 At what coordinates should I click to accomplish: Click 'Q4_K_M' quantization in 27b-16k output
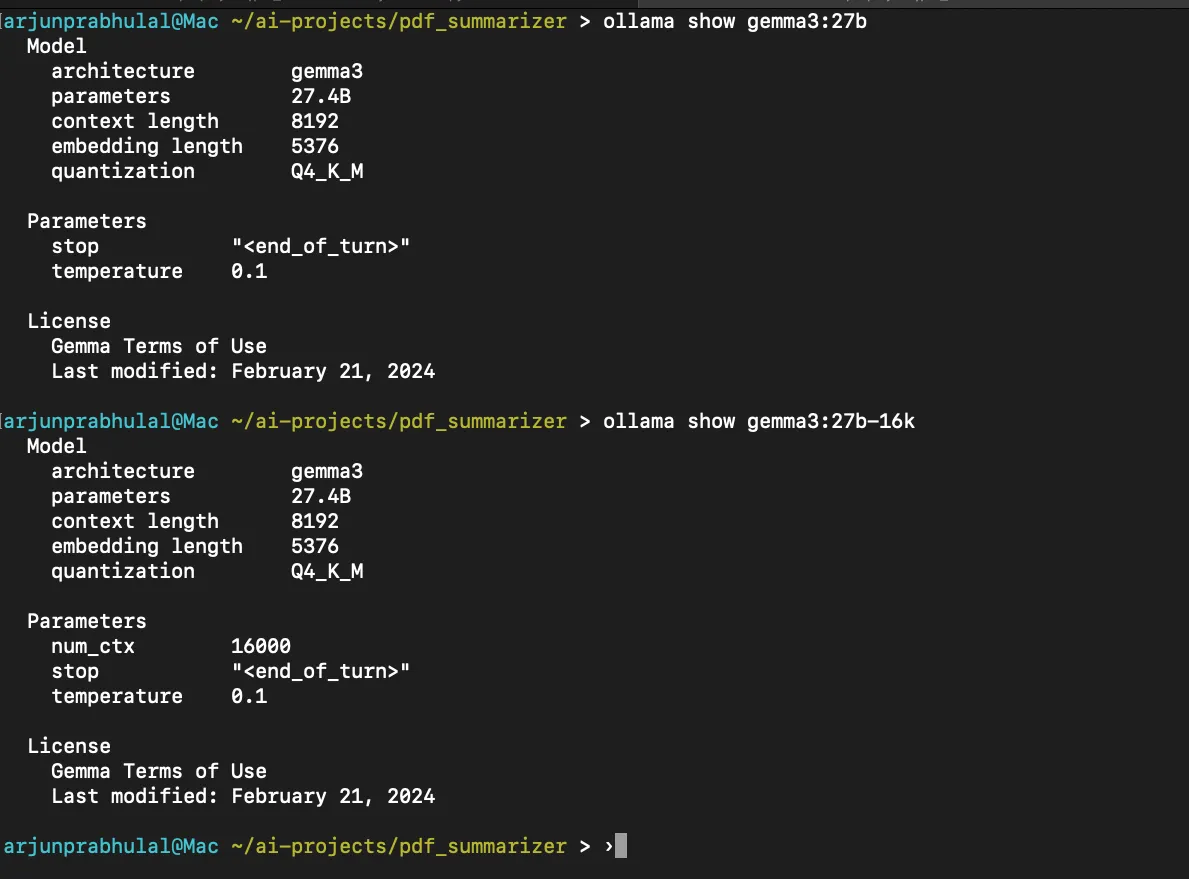tap(327, 572)
